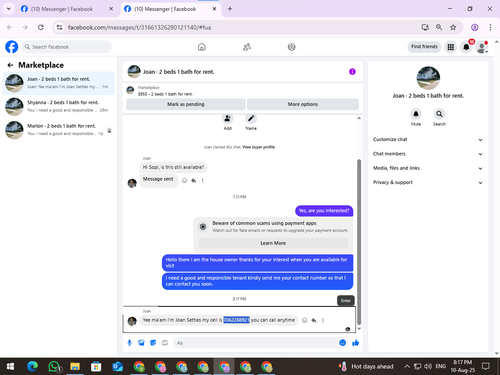The height and width of the screenshot is (375, 500).
Task: Mute the chat with the bell icon
Action: [416, 114]
